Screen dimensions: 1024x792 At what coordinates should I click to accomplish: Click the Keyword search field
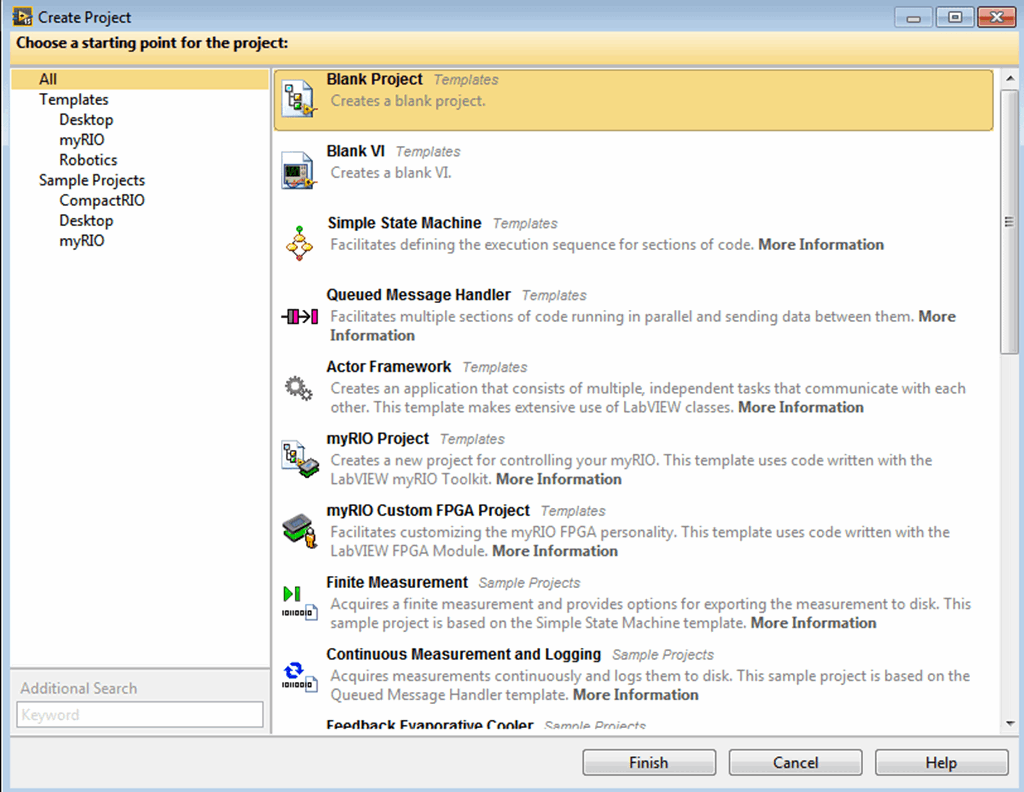coord(139,714)
